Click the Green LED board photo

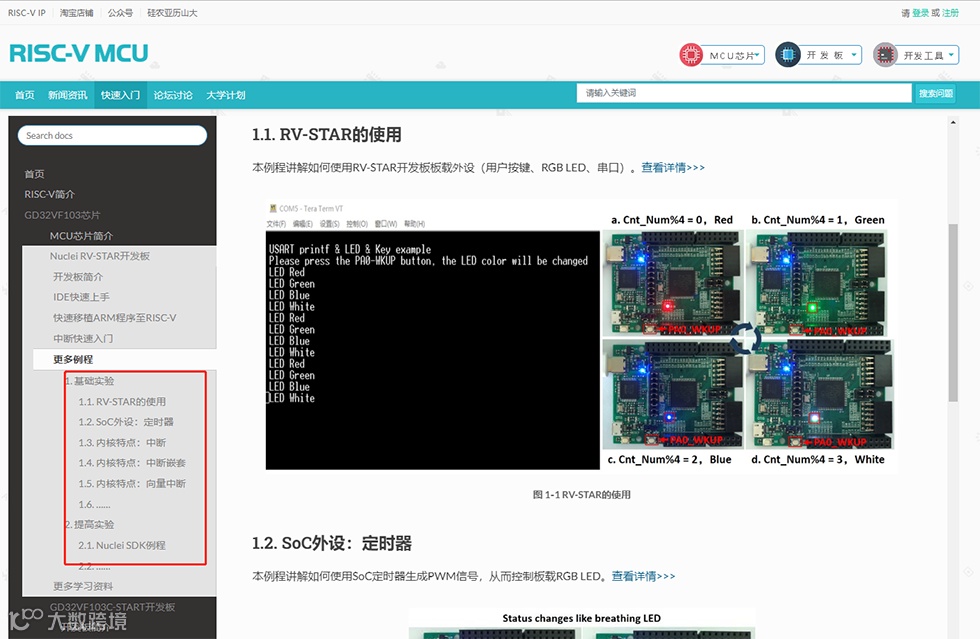pyautogui.click(x=818, y=283)
